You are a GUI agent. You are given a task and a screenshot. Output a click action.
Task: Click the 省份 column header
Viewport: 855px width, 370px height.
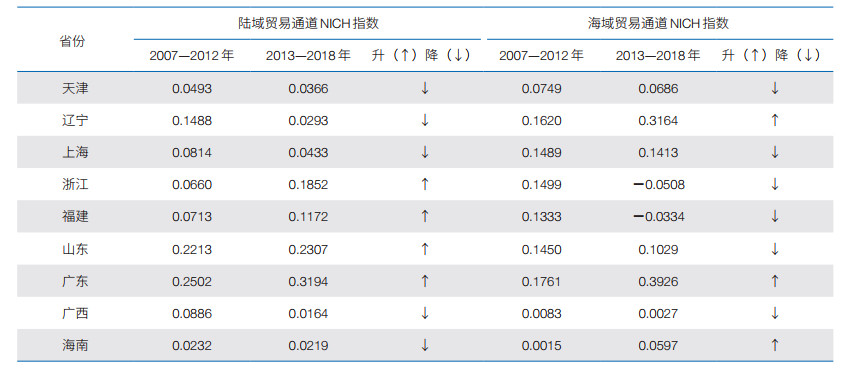(73, 41)
